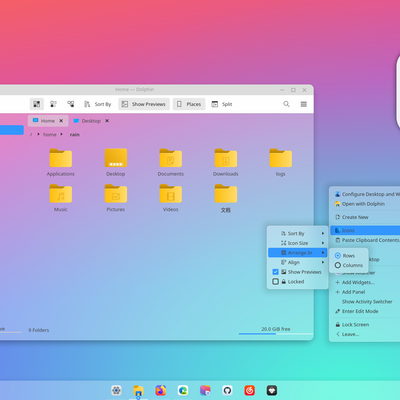Click the 9 Folders status text

39,330
